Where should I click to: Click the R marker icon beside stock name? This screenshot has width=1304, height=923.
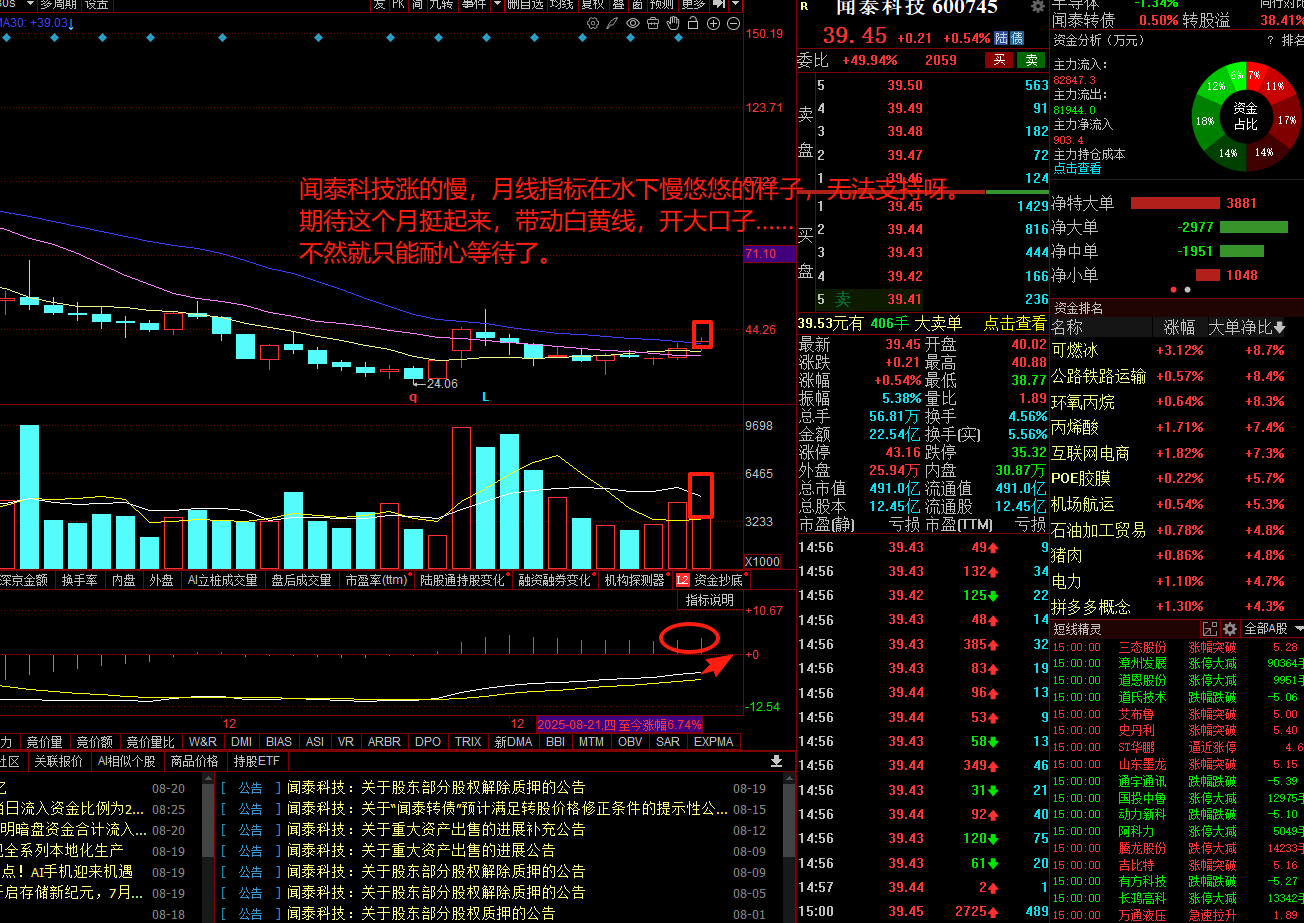tap(803, 6)
